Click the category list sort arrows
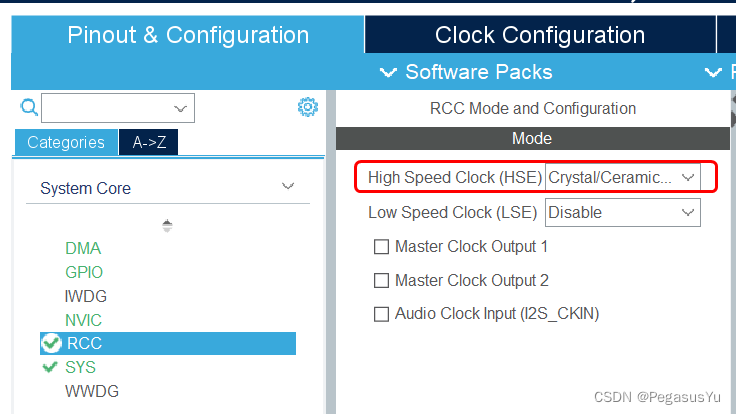The width and height of the screenshot is (736, 414). pos(167,226)
